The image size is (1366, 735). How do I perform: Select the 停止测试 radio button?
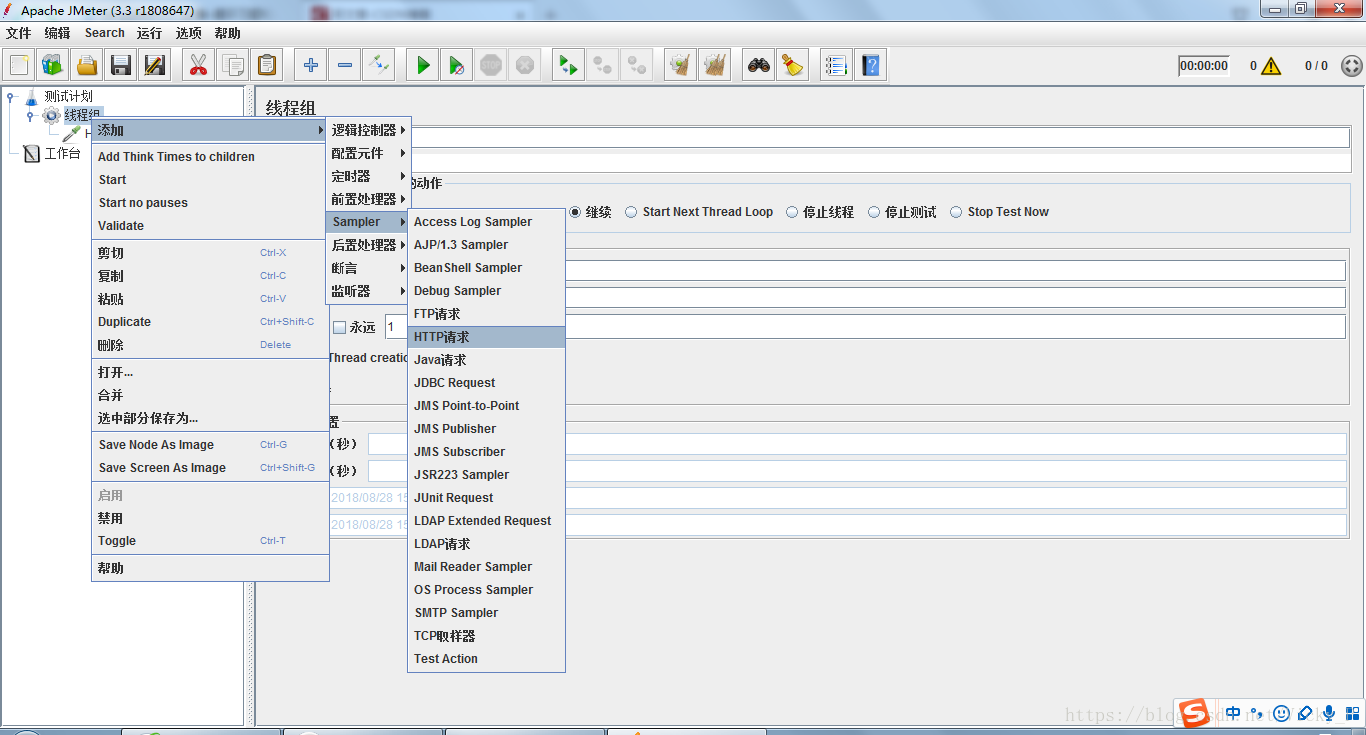point(874,212)
